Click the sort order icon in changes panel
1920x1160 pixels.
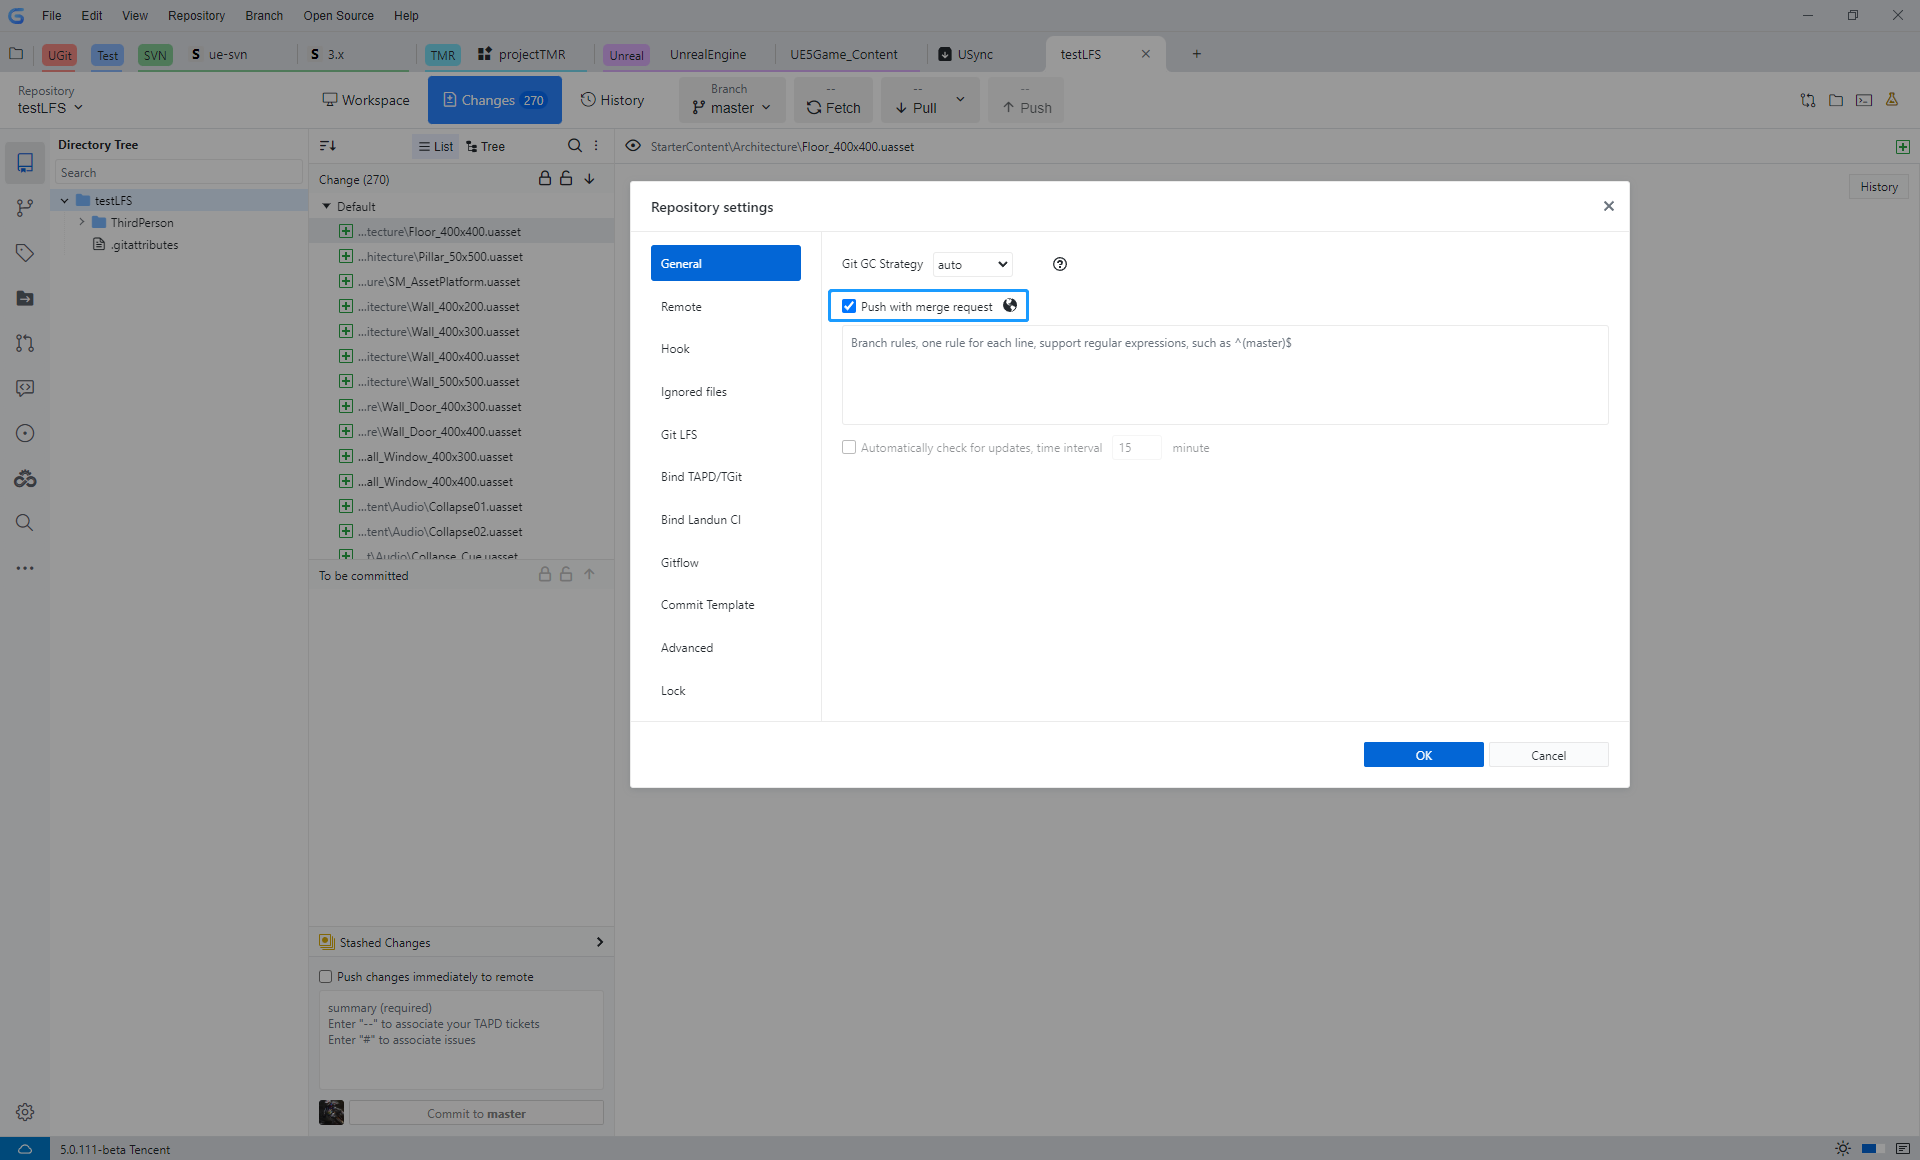(328, 146)
